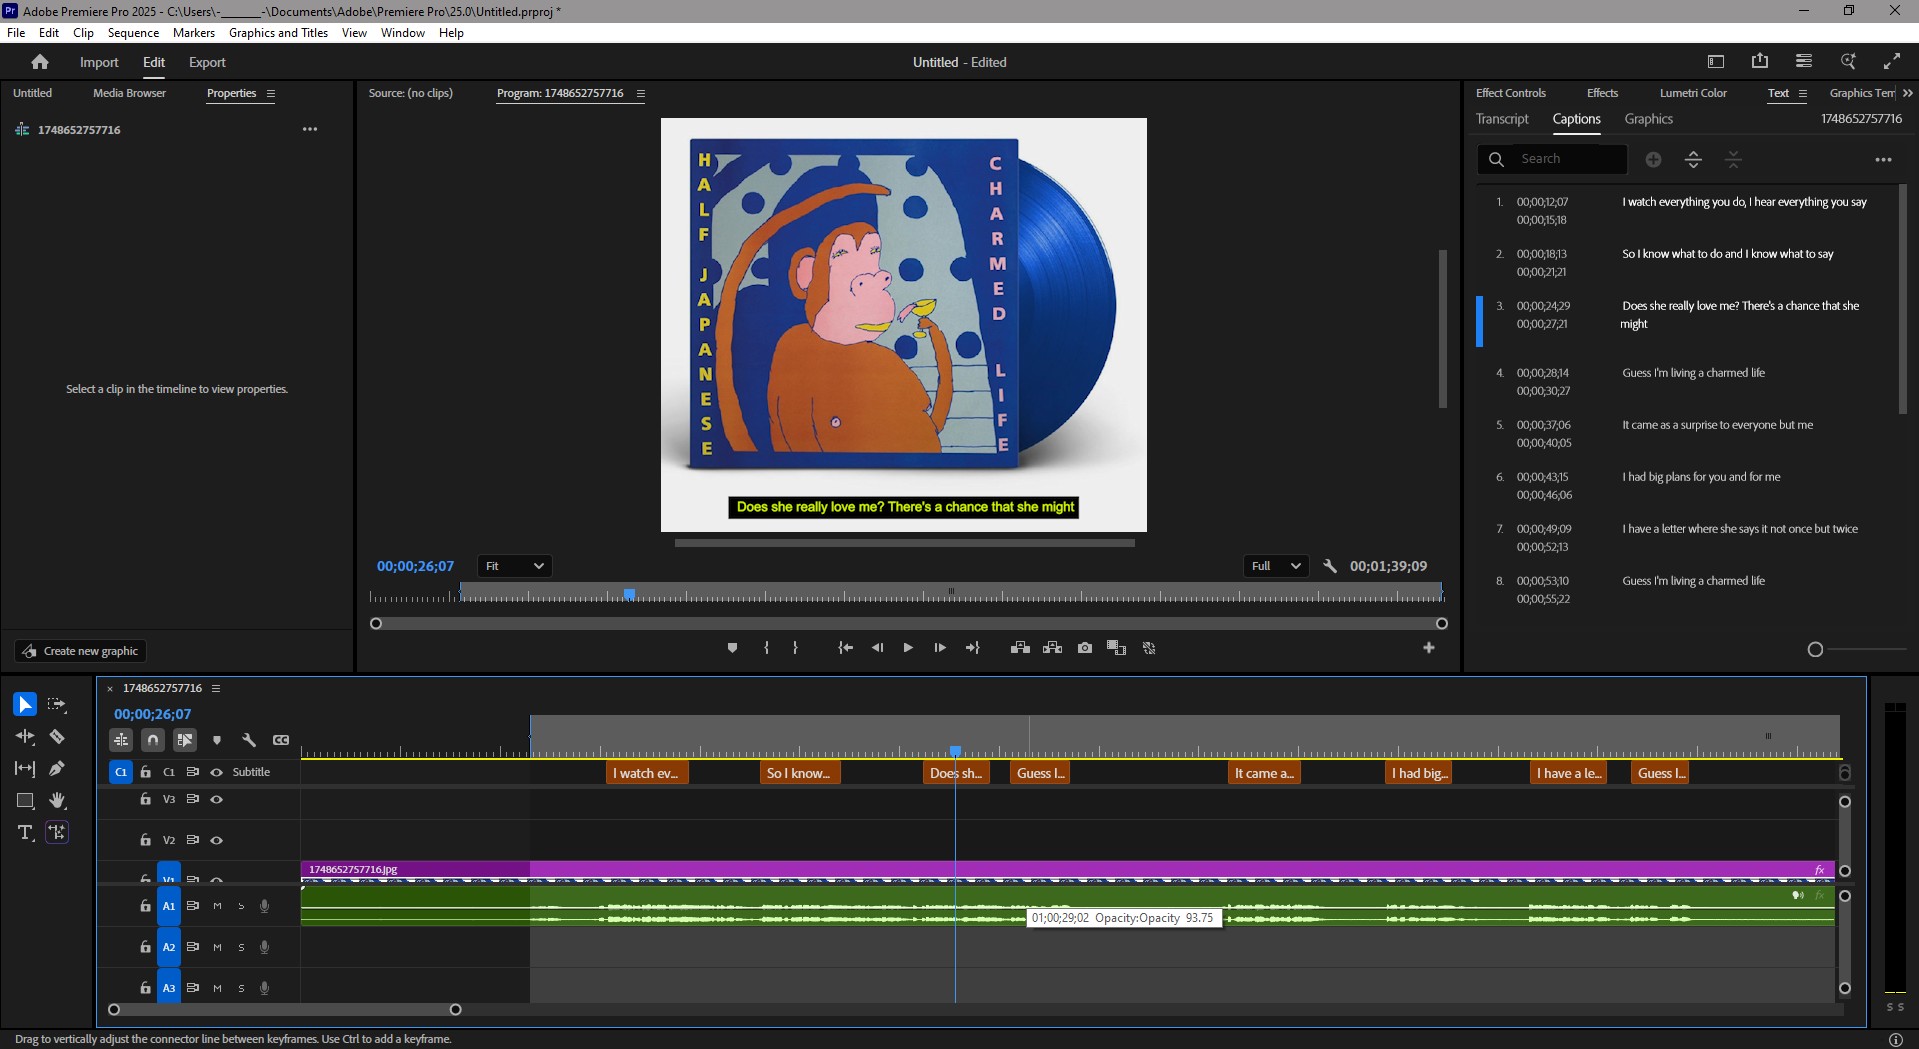
Task: Open Graphics and Titles menu
Action: 278,33
